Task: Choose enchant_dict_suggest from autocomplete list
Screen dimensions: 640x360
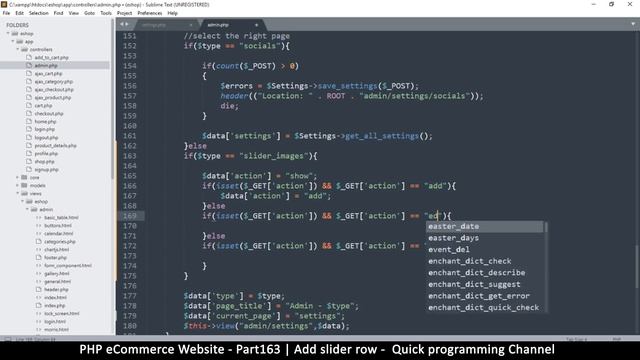Action: click(485, 284)
